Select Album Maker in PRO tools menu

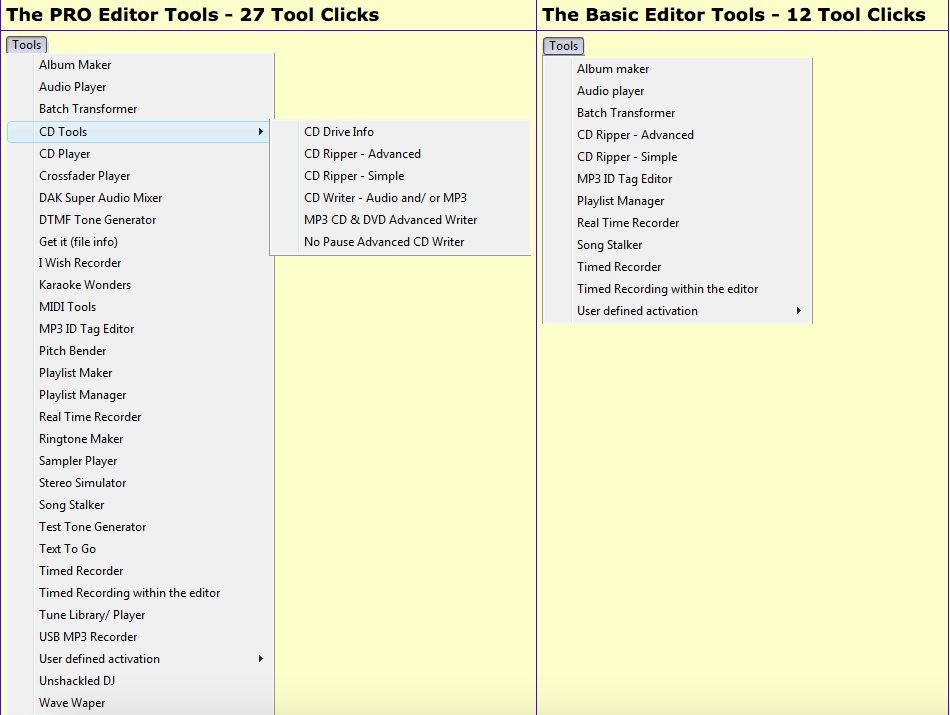tap(75, 65)
